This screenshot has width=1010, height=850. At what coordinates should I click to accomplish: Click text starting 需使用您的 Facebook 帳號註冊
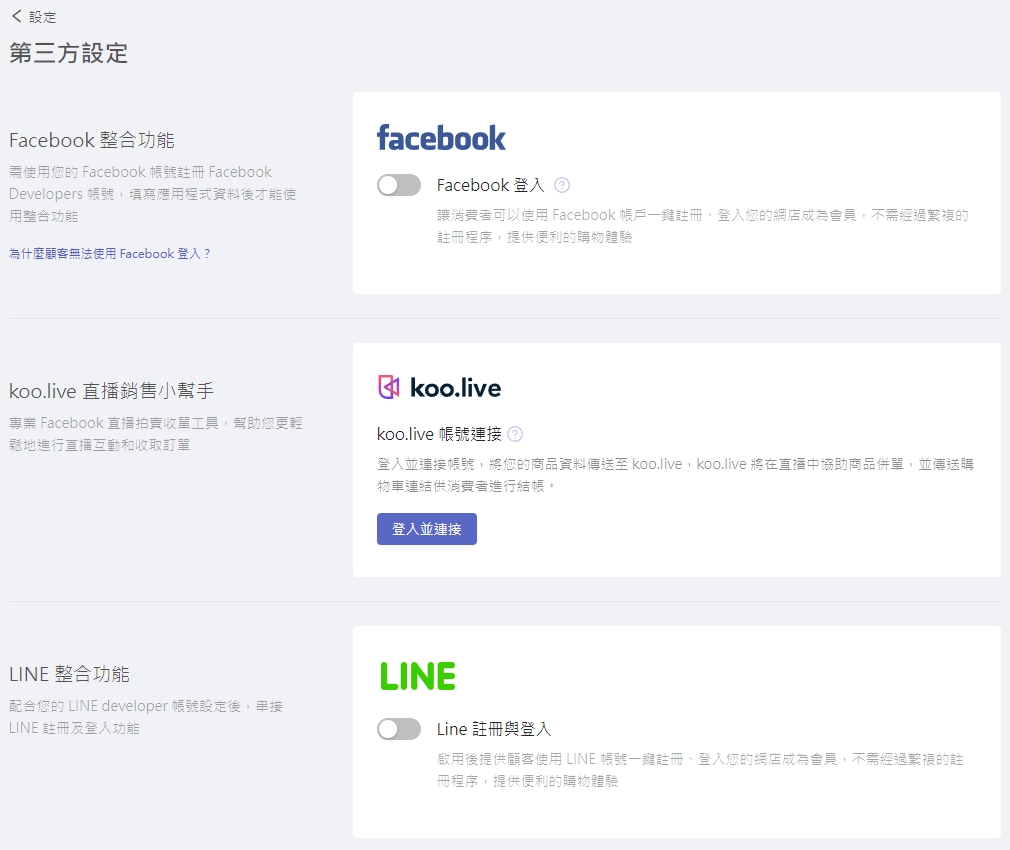(x=153, y=194)
